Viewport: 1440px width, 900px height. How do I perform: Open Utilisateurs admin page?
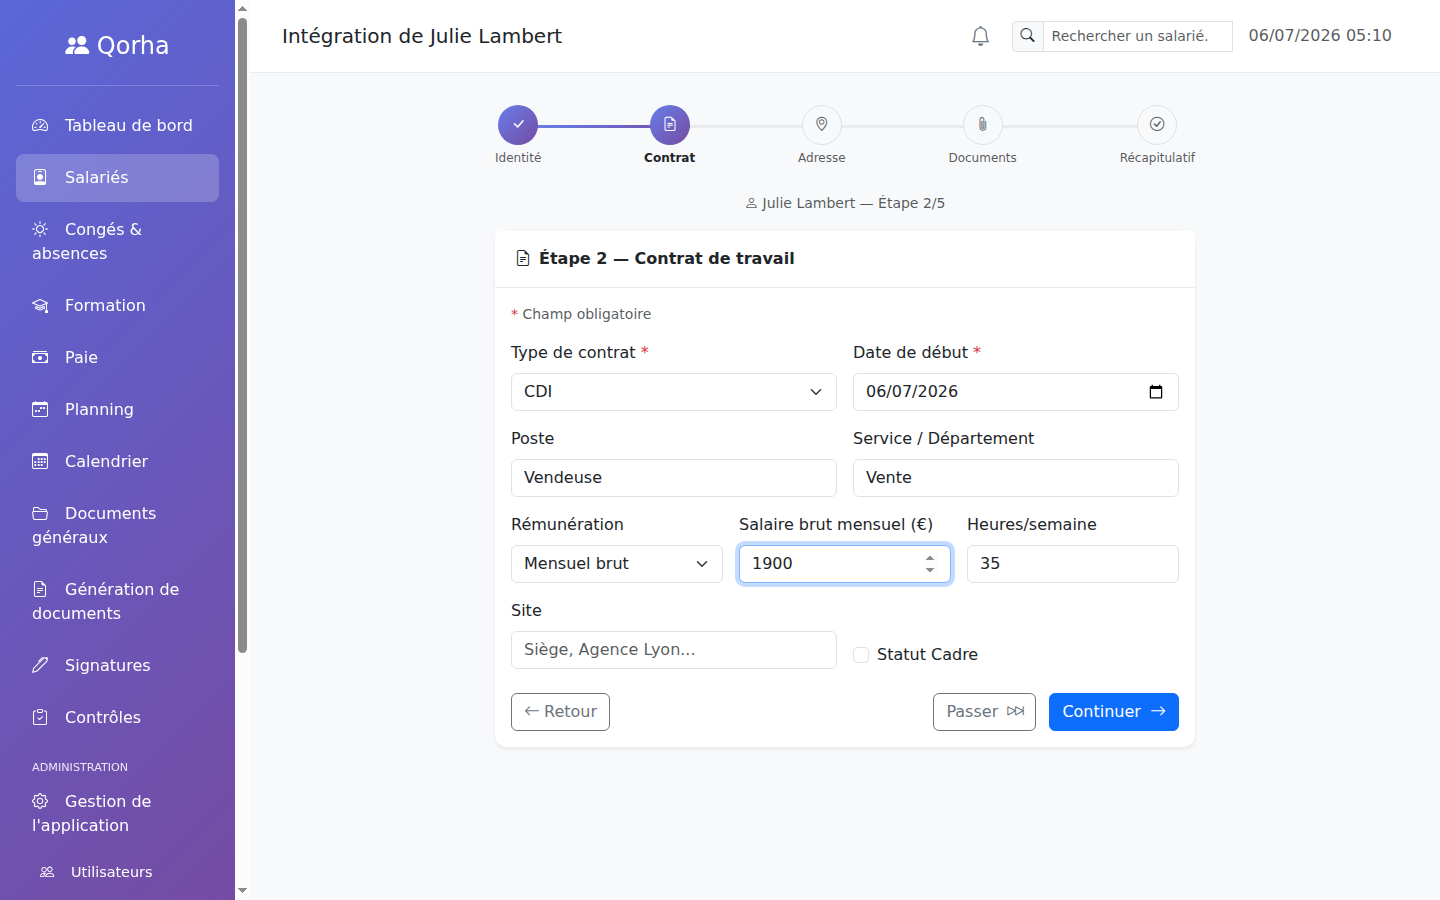(117, 872)
